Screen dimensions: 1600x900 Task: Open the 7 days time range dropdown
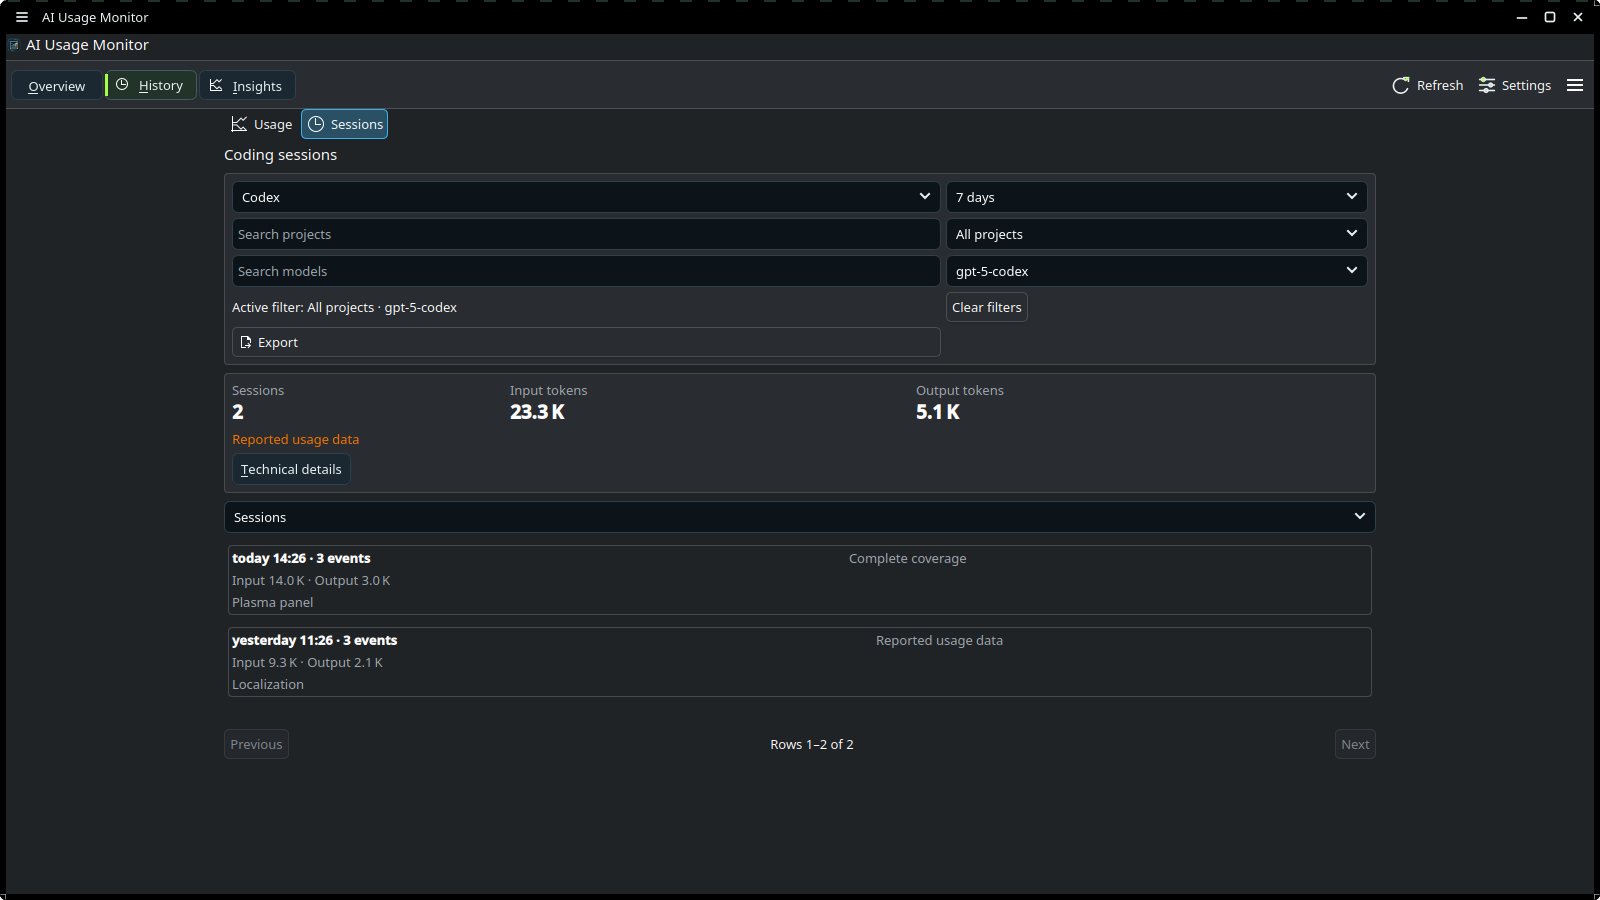click(1157, 197)
